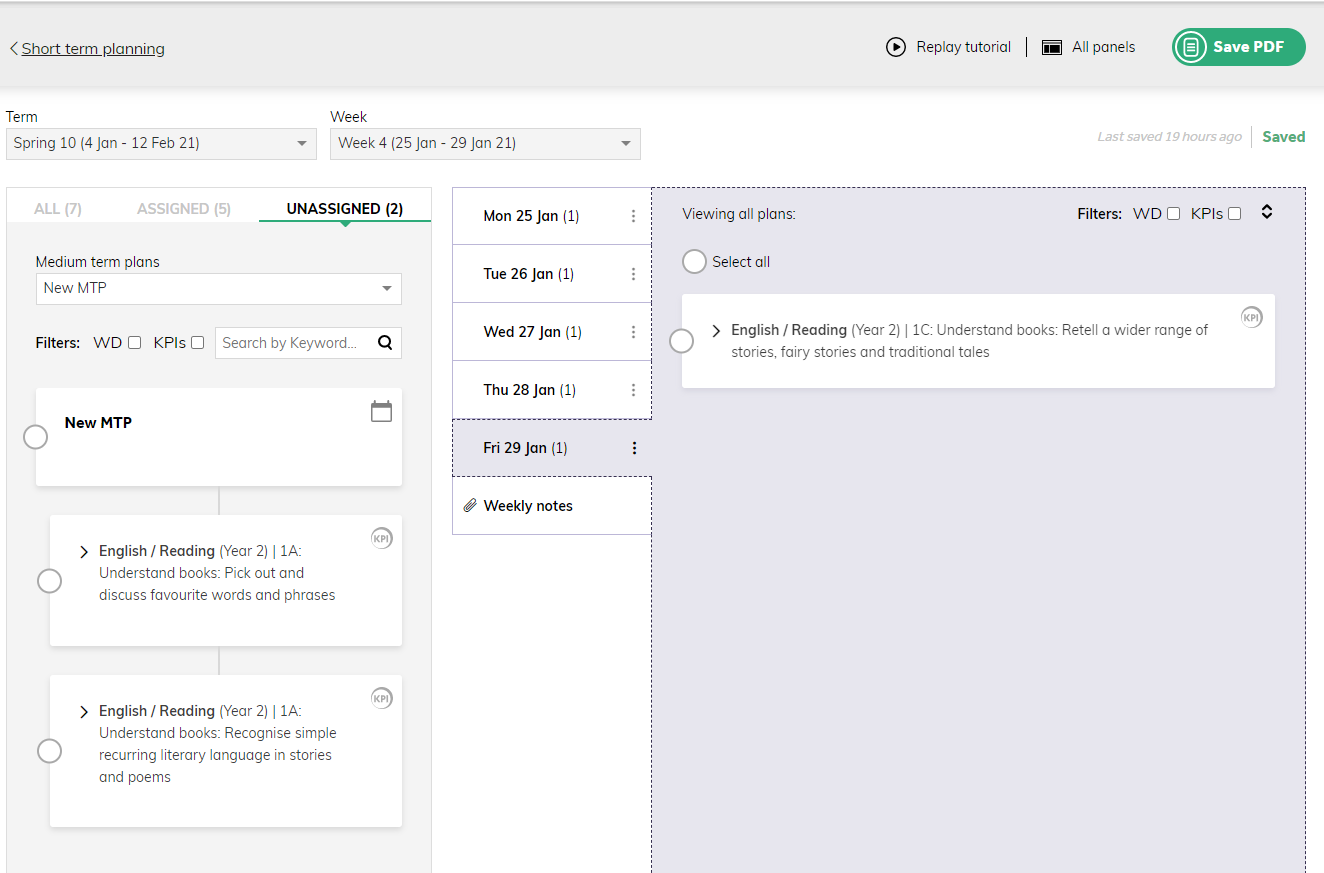This screenshot has width=1324, height=873.
Task: Expand 'Retell a wider range of stories' card
Action: click(x=716, y=330)
